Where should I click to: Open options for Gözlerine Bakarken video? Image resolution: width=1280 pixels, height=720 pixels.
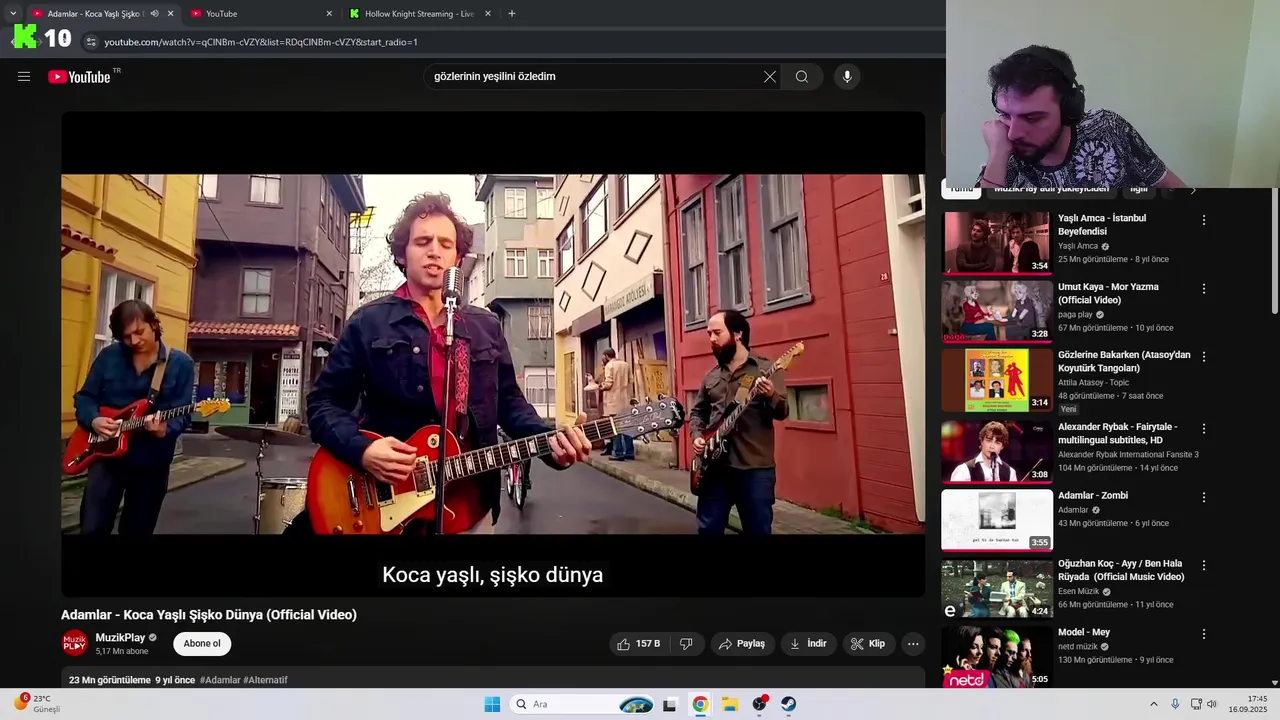1204,357
